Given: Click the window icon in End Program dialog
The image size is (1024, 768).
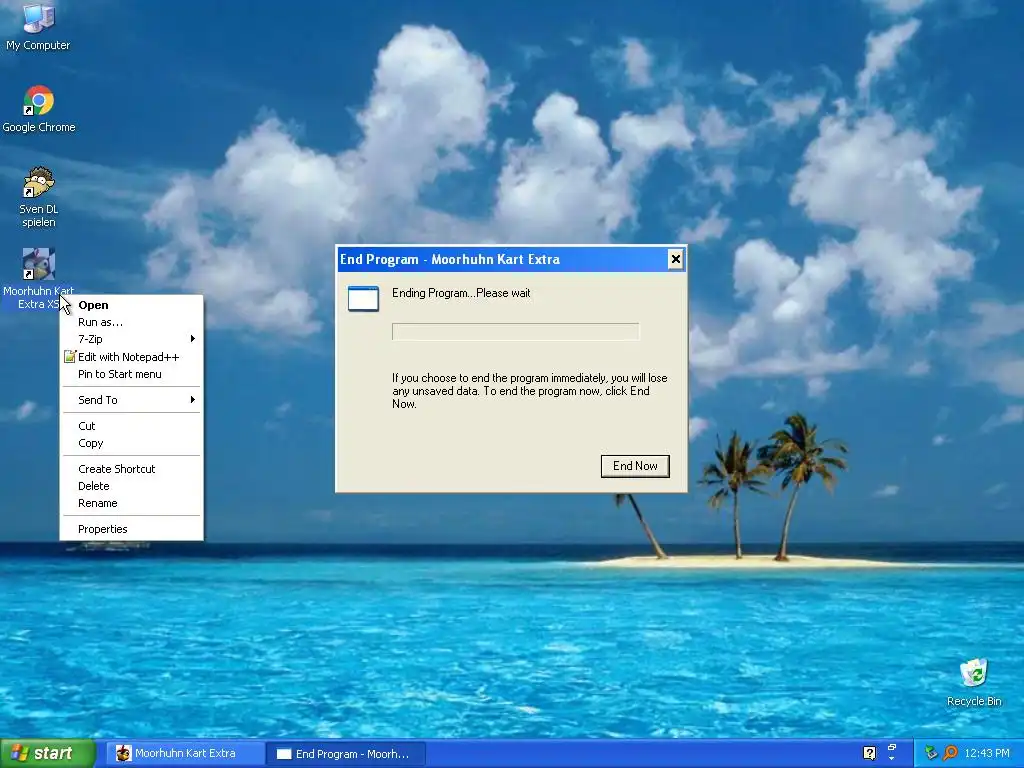Looking at the screenshot, I should pos(363,298).
